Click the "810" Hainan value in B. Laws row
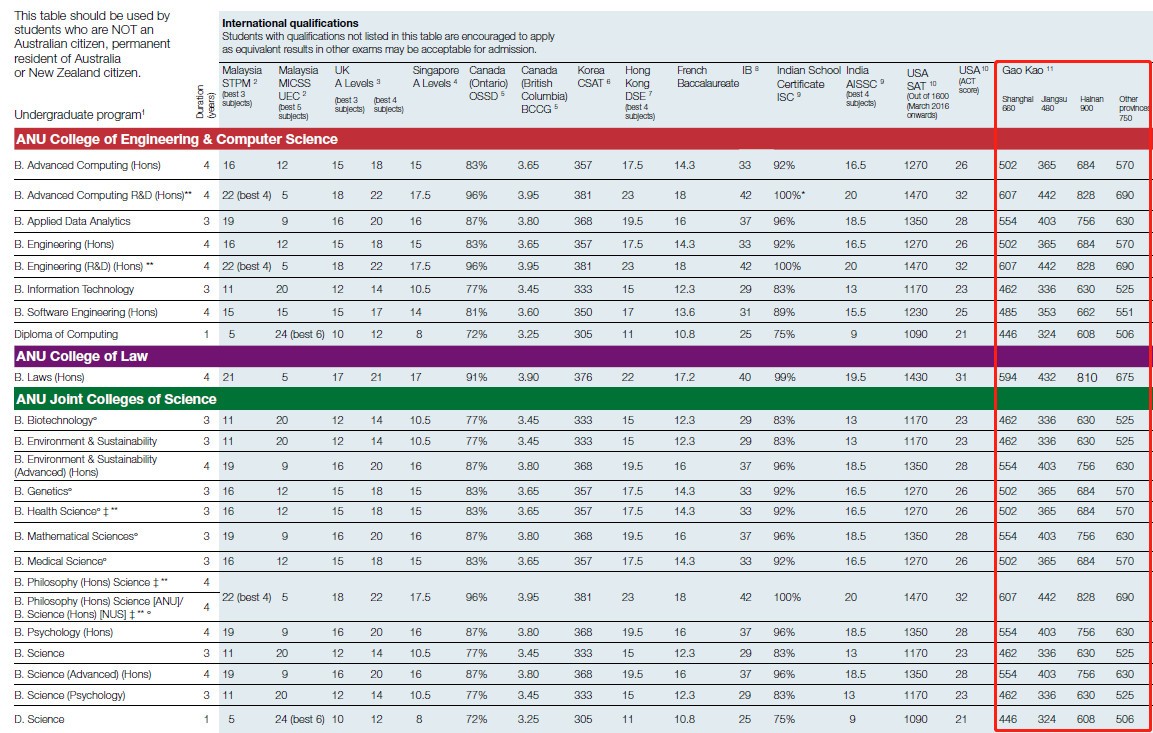The width and height of the screenshot is (1153, 733). coord(1087,378)
